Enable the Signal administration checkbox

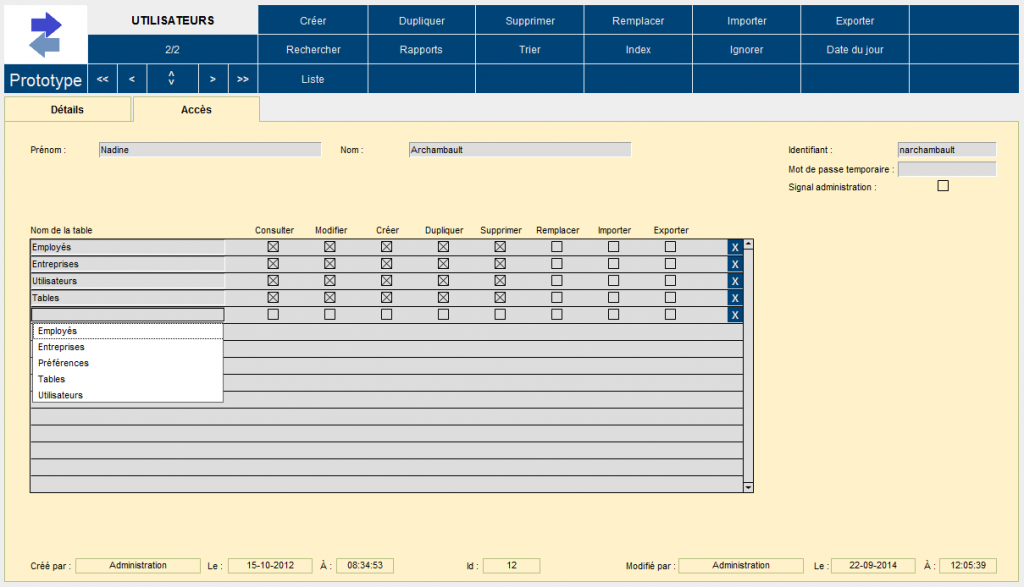click(x=942, y=186)
